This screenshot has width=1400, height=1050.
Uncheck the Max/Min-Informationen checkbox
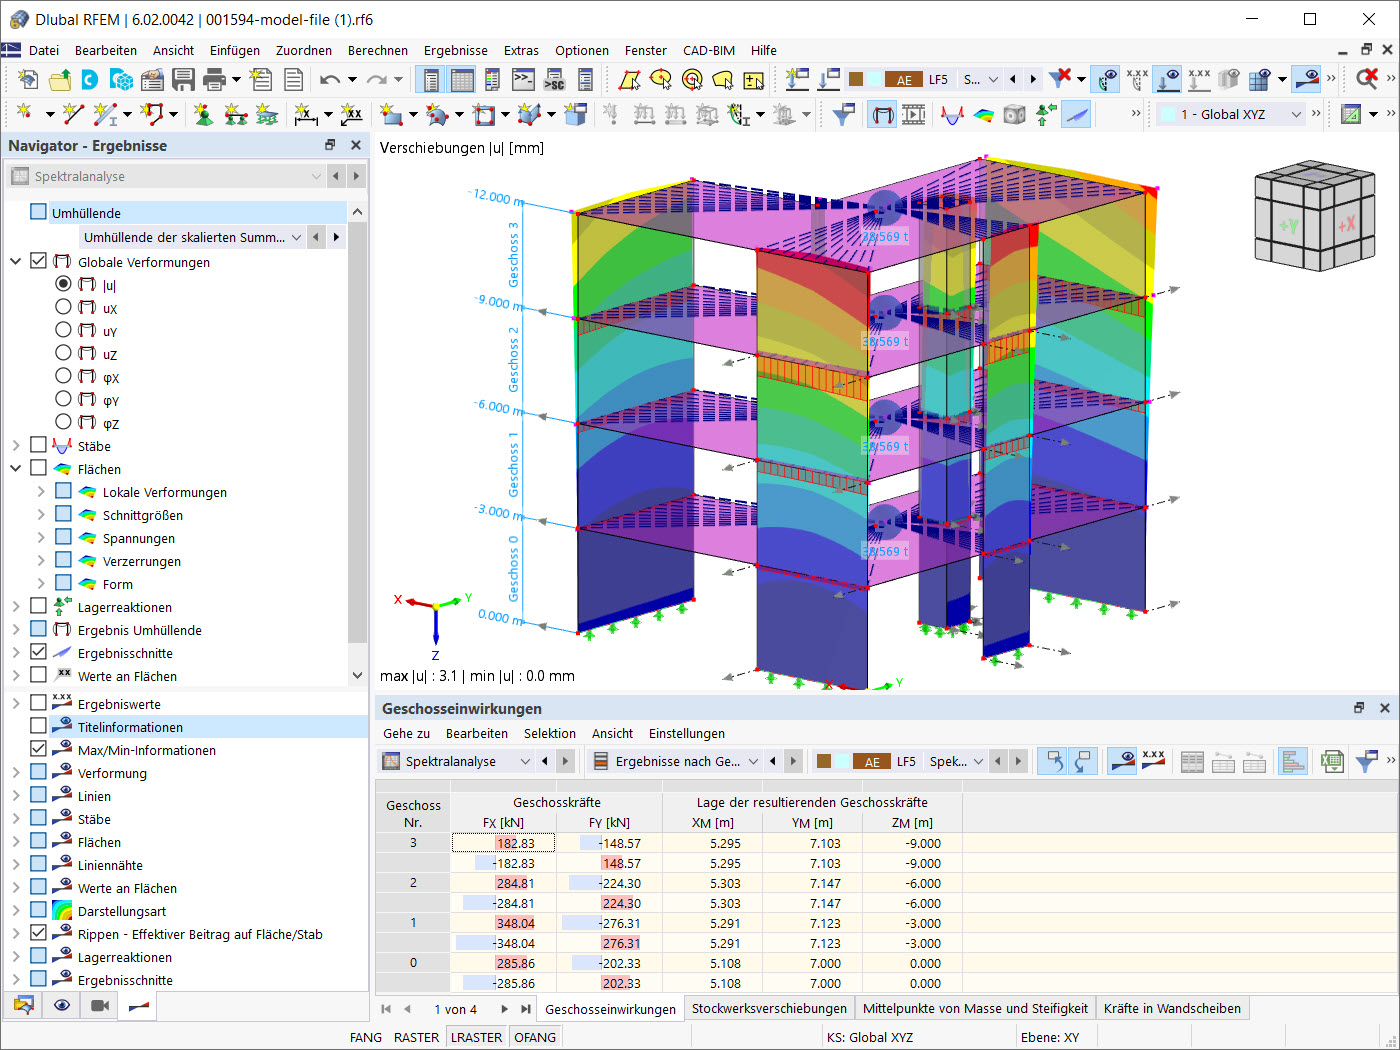39,749
